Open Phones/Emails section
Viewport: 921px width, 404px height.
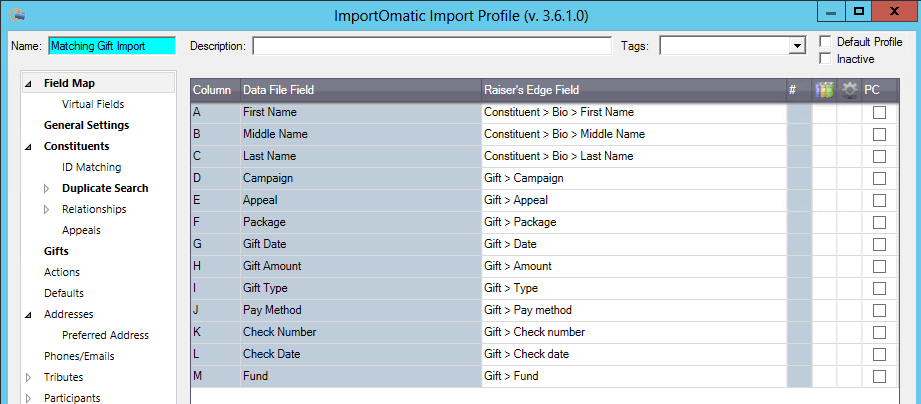pyautogui.click(x=79, y=356)
